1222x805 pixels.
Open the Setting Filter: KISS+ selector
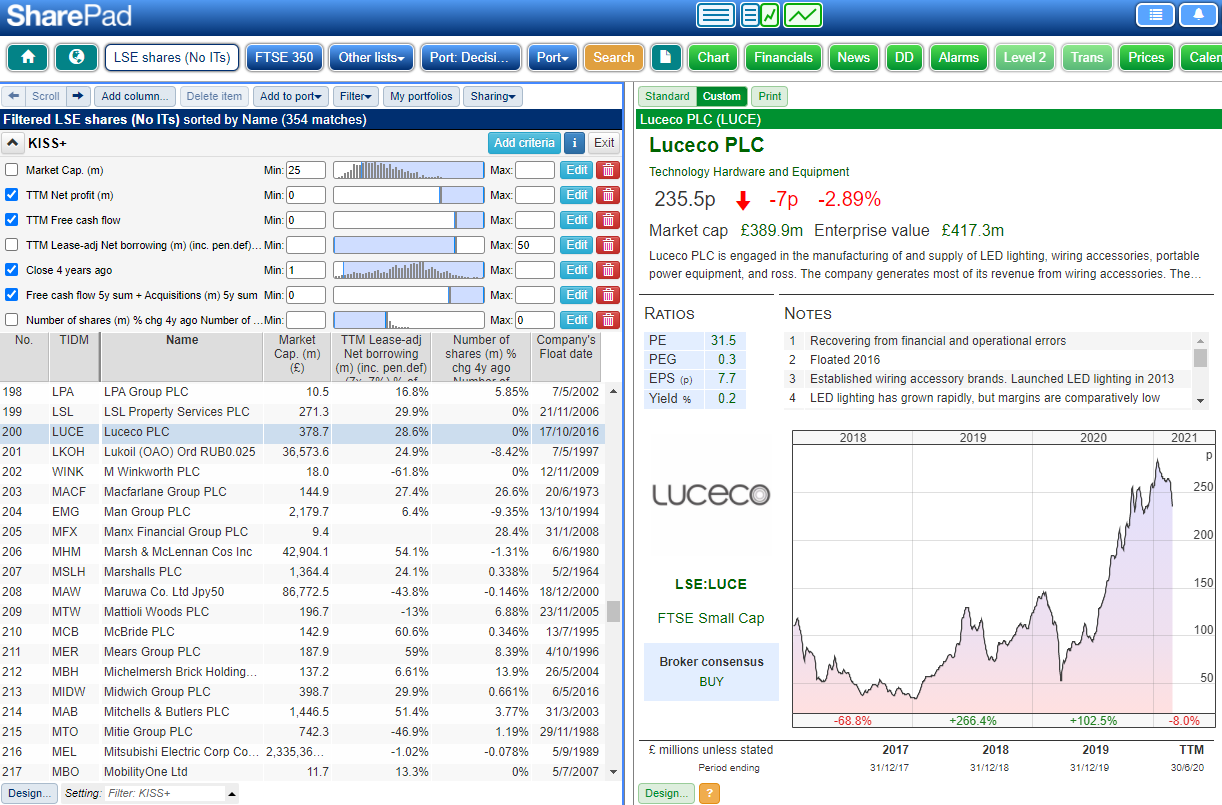coord(172,793)
